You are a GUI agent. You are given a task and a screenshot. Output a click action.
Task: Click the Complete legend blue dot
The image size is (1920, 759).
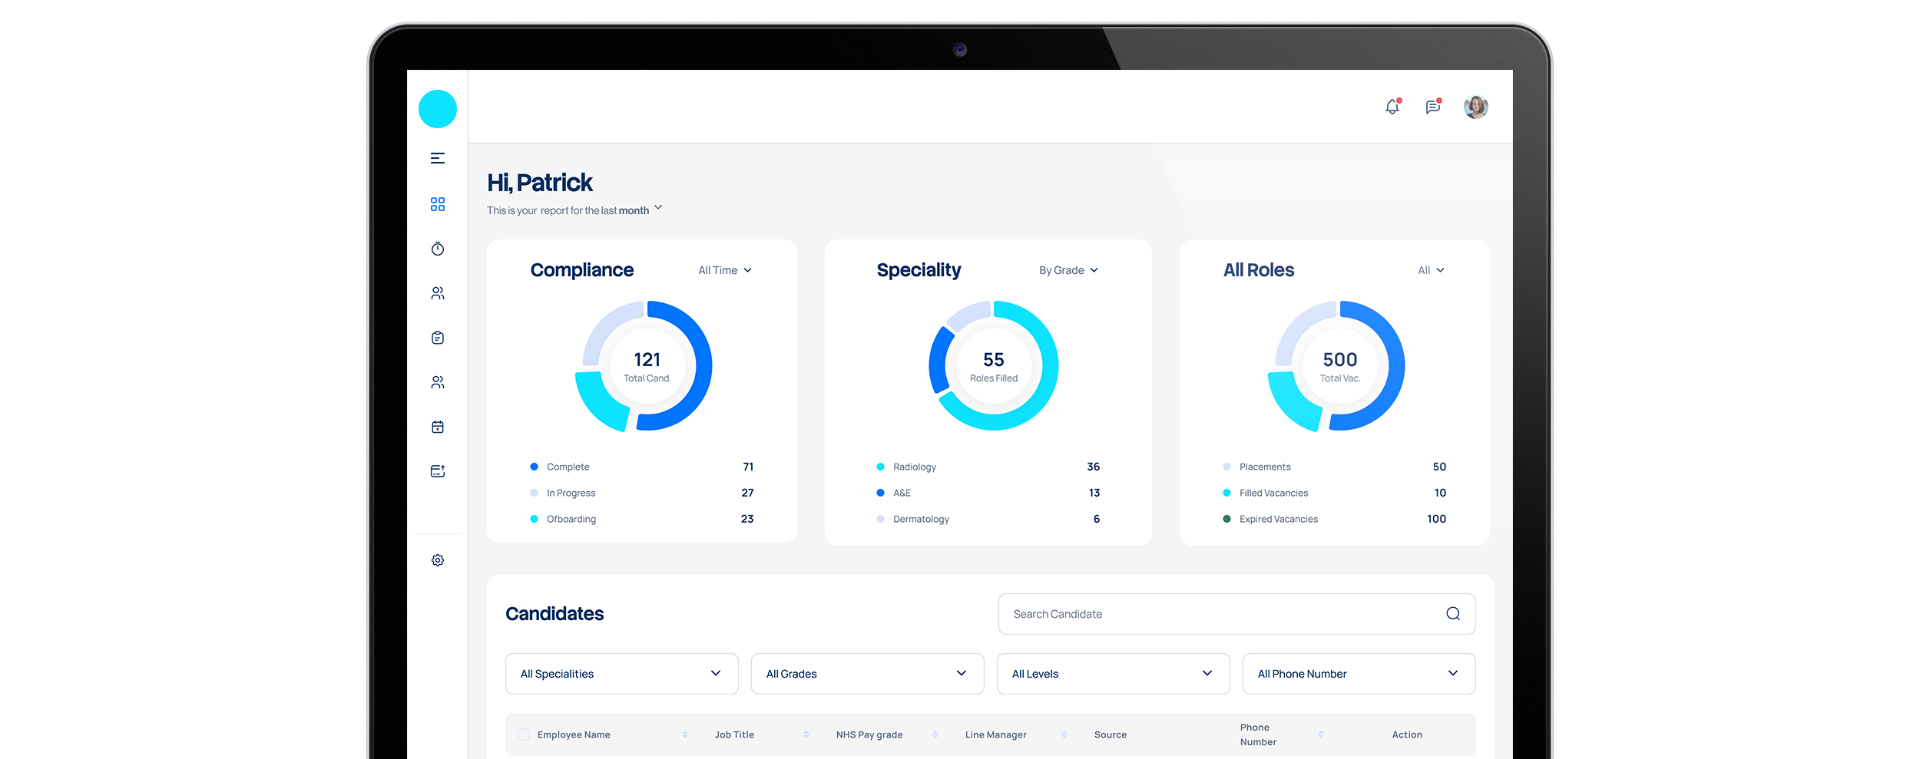point(534,467)
